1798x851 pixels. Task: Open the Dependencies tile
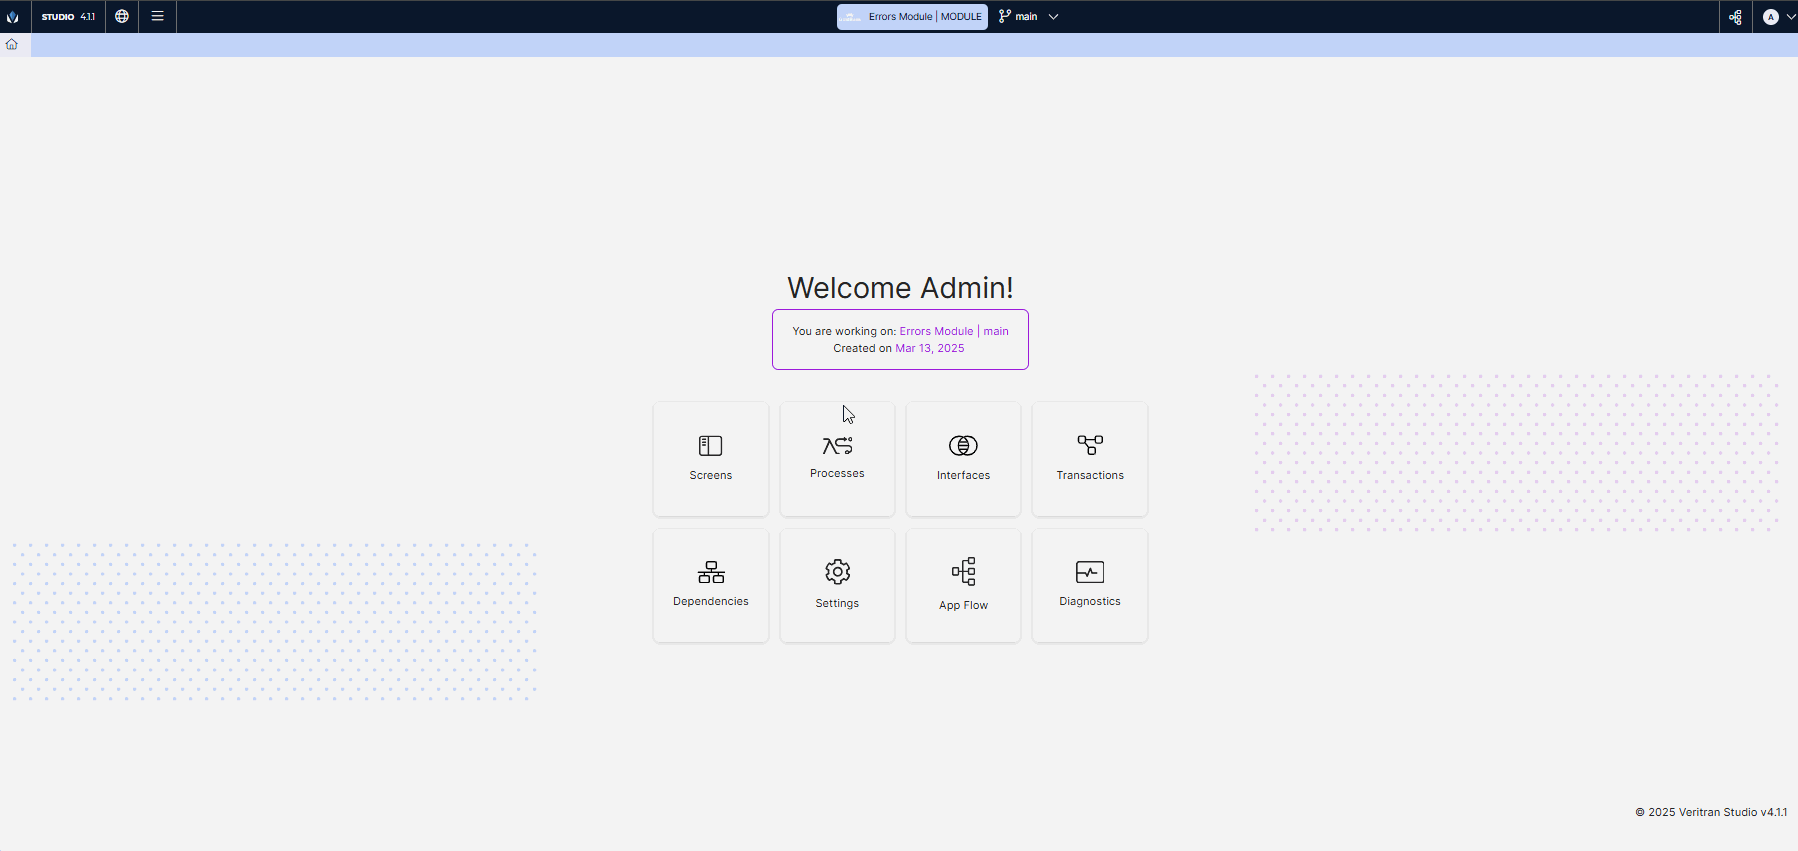pos(710,585)
